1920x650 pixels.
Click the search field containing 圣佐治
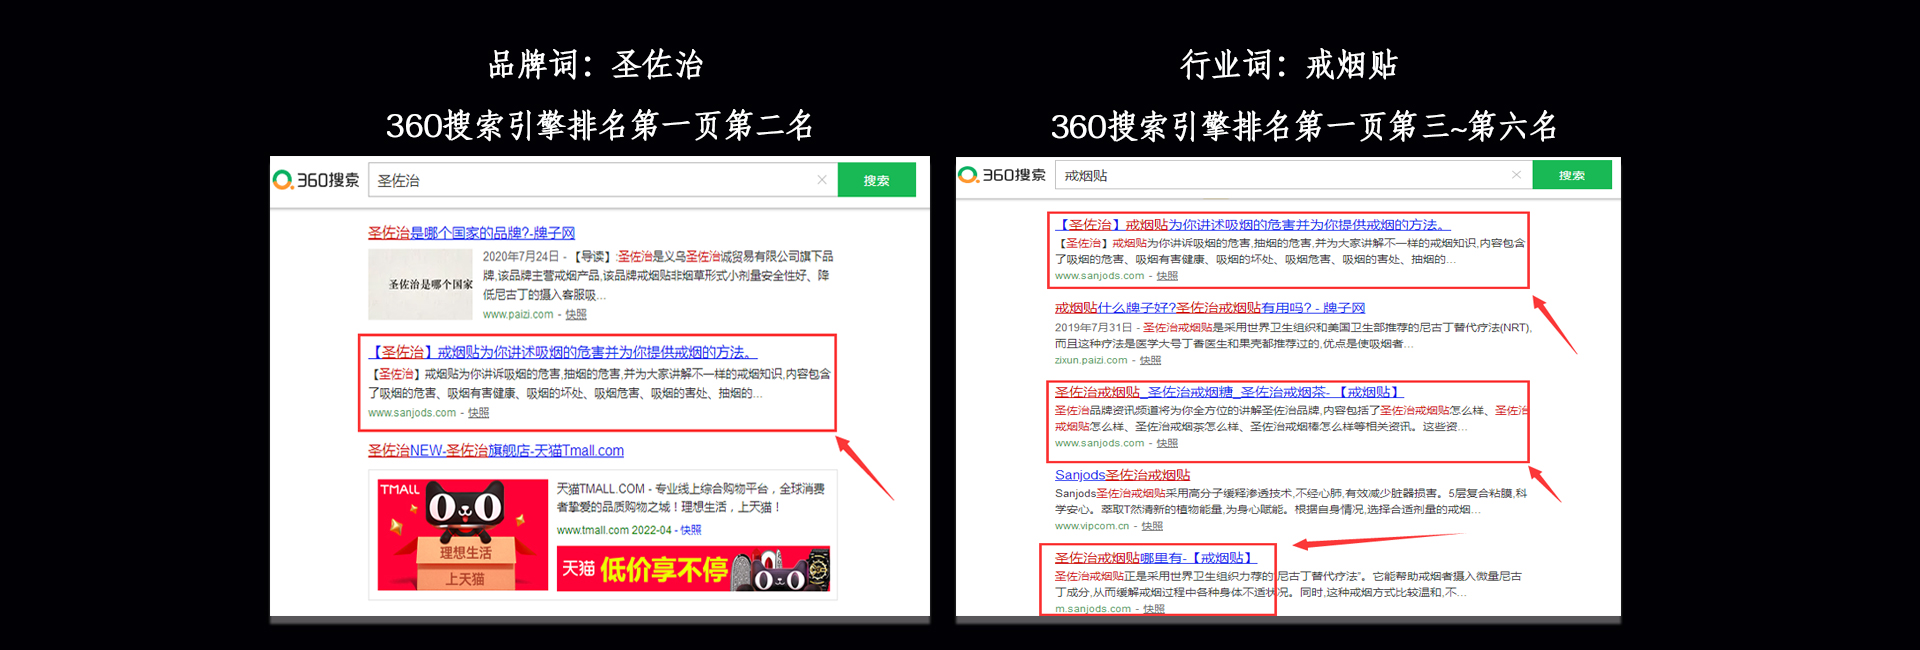pos(603,180)
